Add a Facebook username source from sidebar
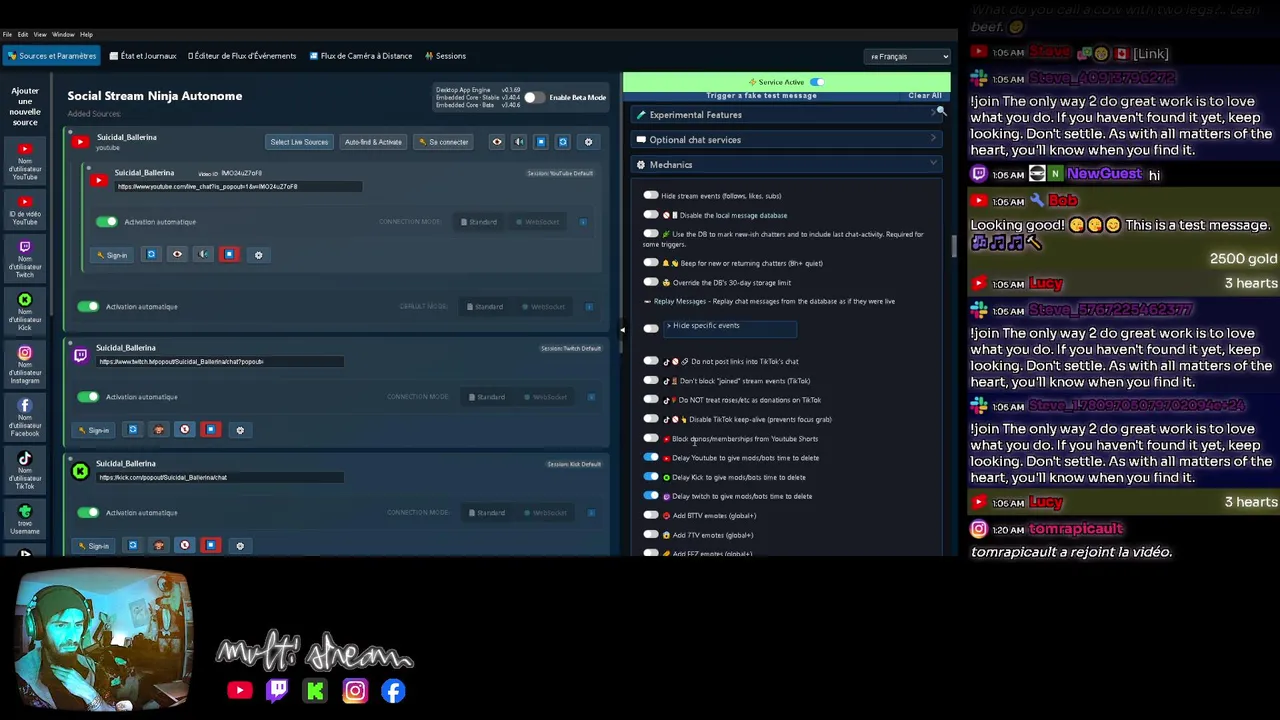This screenshot has height=720, width=1280. 25,418
